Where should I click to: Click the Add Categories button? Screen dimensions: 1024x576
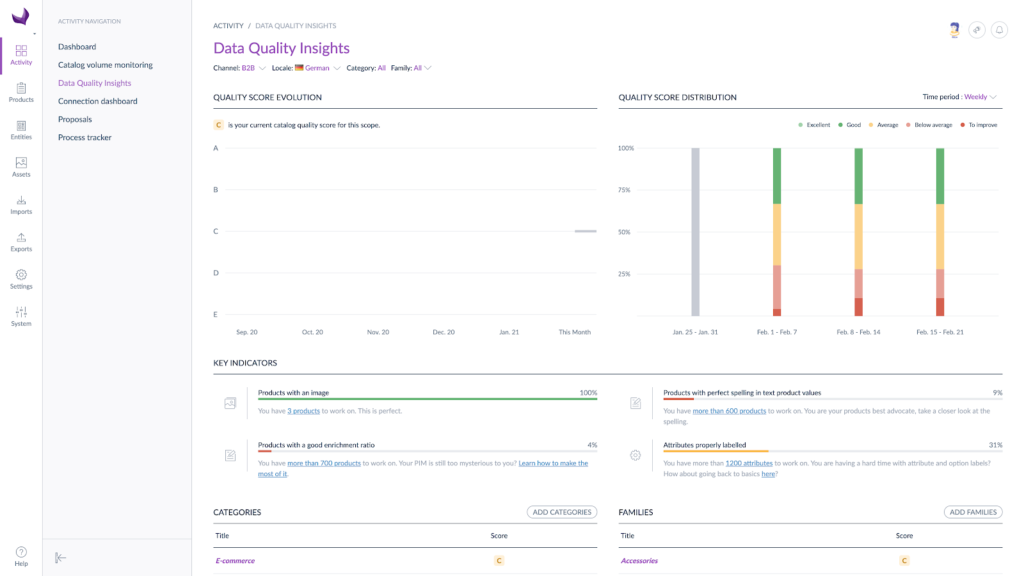coord(561,512)
